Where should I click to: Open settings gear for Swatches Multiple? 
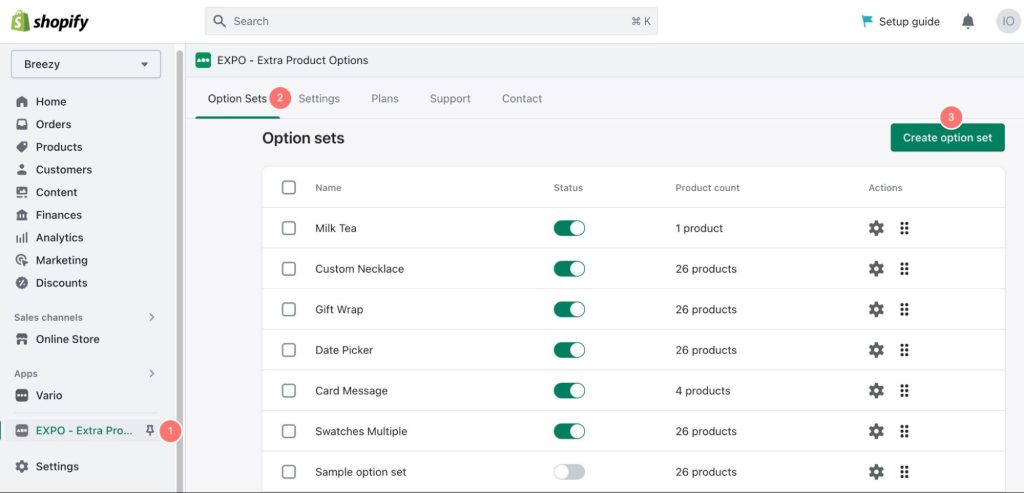(x=876, y=431)
